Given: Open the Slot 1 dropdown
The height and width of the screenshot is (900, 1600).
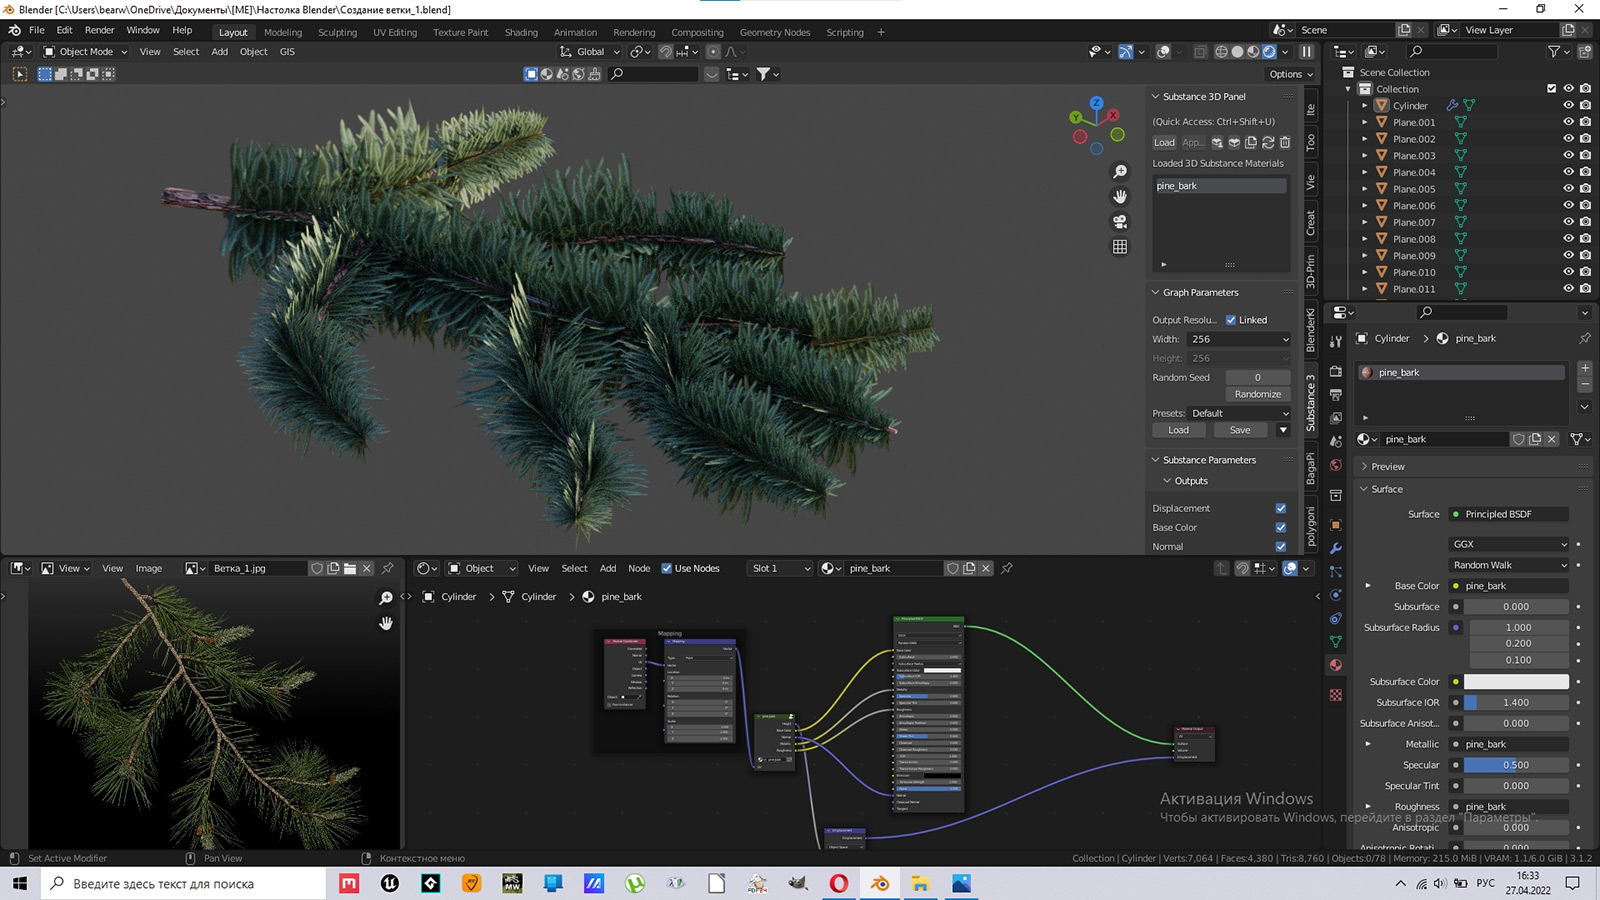Looking at the screenshot, I should pos(781,568).
